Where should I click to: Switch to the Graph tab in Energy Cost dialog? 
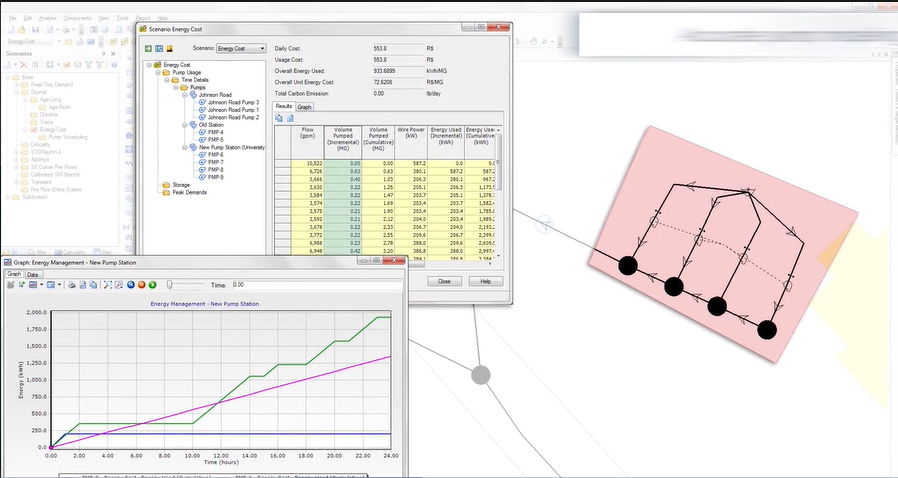(x=304, y=107)
